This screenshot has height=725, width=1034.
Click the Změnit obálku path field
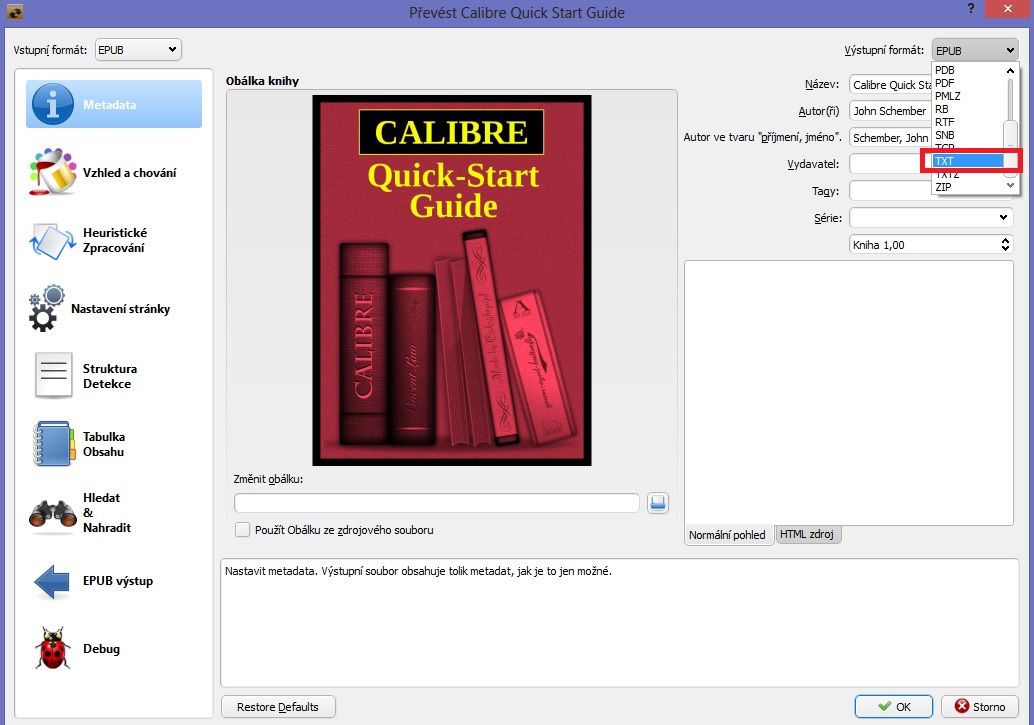pyautogui.click(x=437, y=503)
